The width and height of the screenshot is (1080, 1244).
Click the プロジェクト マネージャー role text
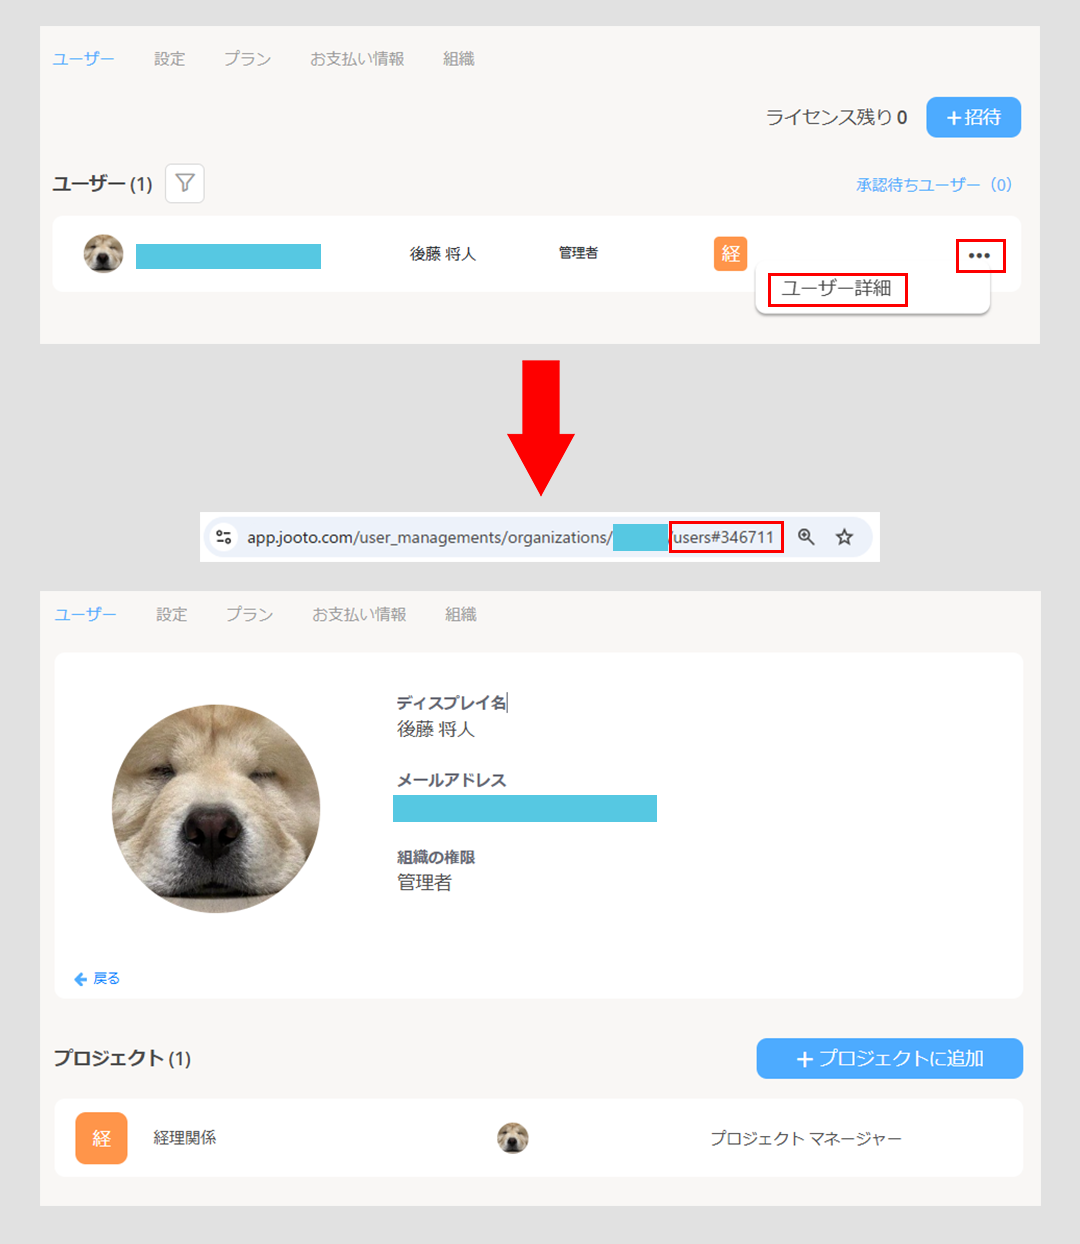coord(806,1138)
